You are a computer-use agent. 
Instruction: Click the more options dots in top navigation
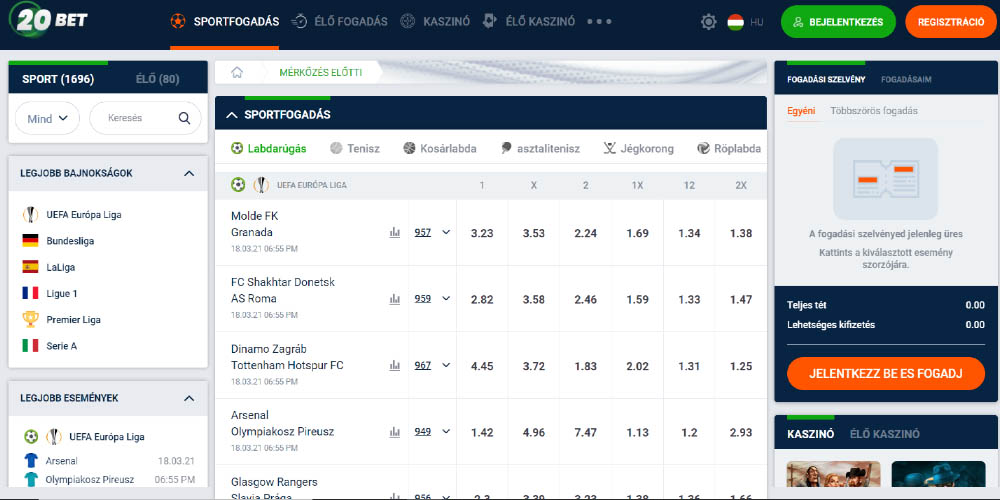[599, 22]
